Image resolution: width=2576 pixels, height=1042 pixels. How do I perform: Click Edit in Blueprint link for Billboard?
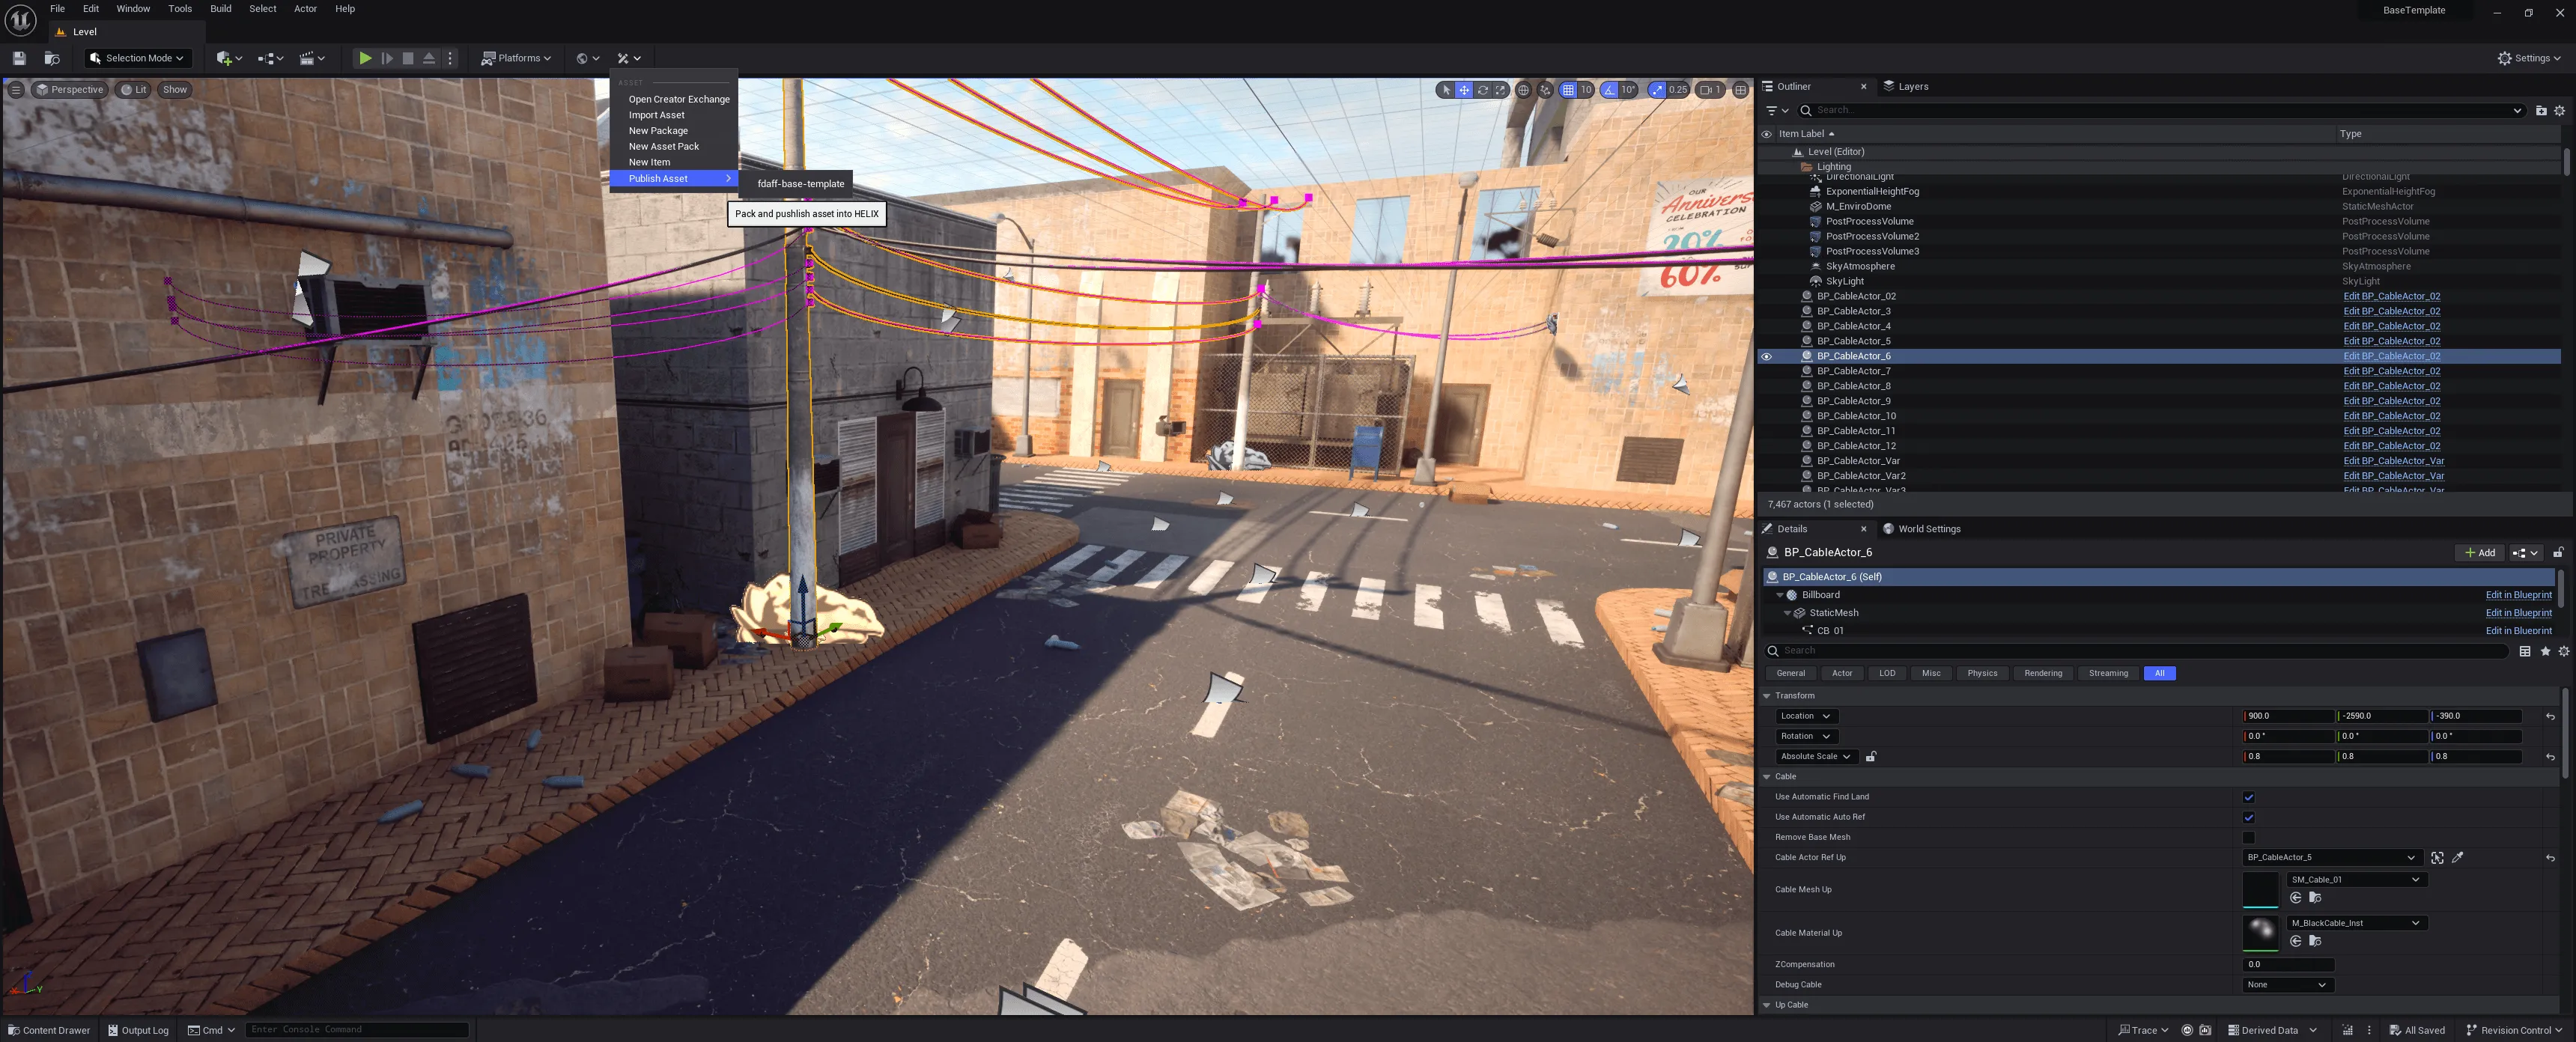click(2518, 595)
